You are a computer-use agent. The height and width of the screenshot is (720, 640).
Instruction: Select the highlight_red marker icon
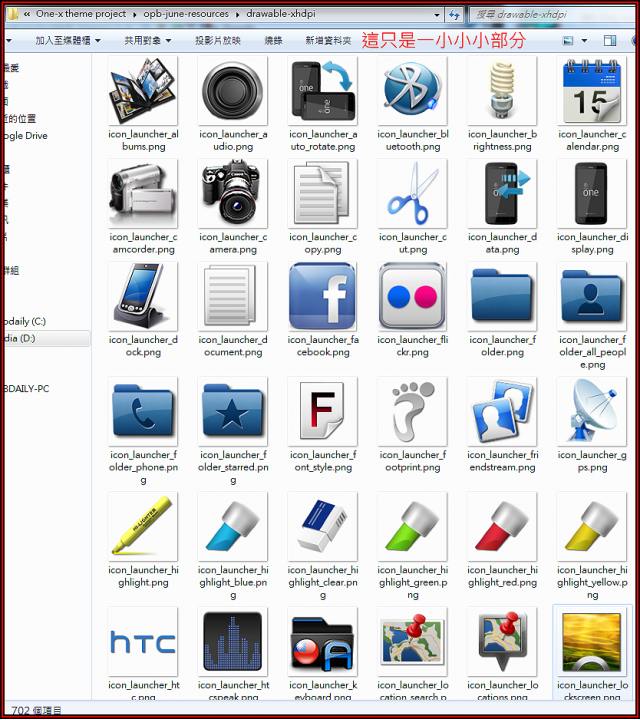tap(502, 527)
